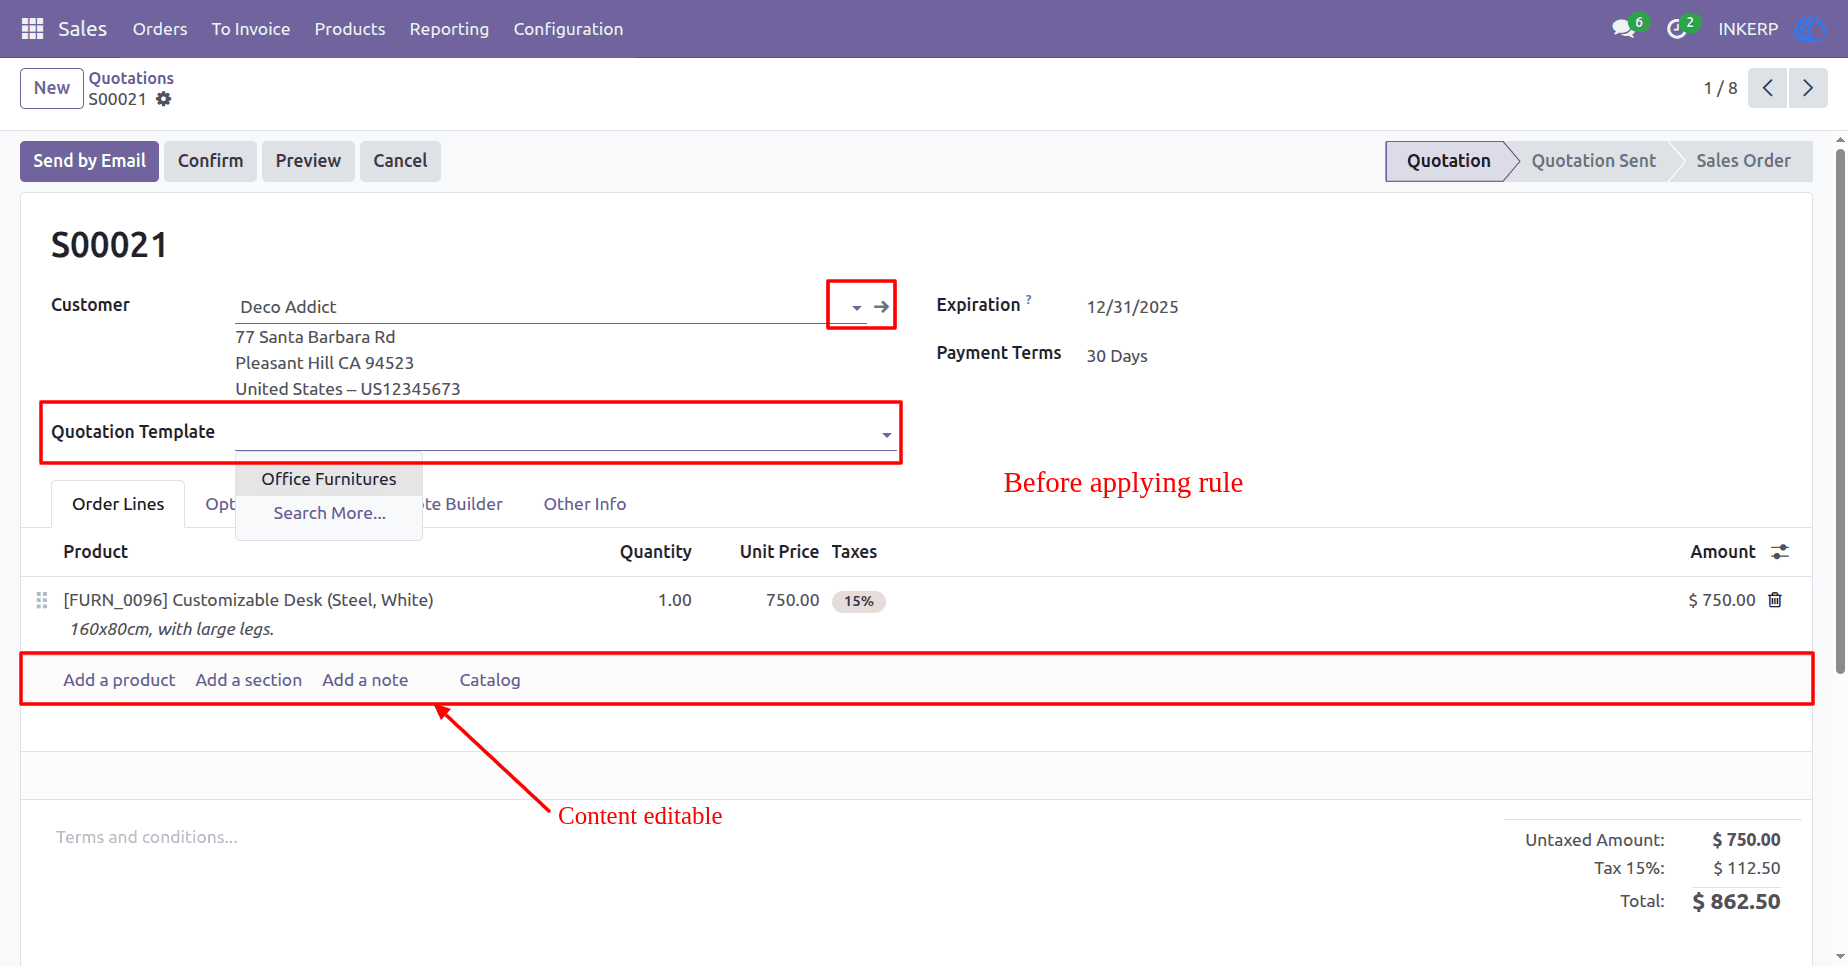Click the Cancel button

coord(400,161)
